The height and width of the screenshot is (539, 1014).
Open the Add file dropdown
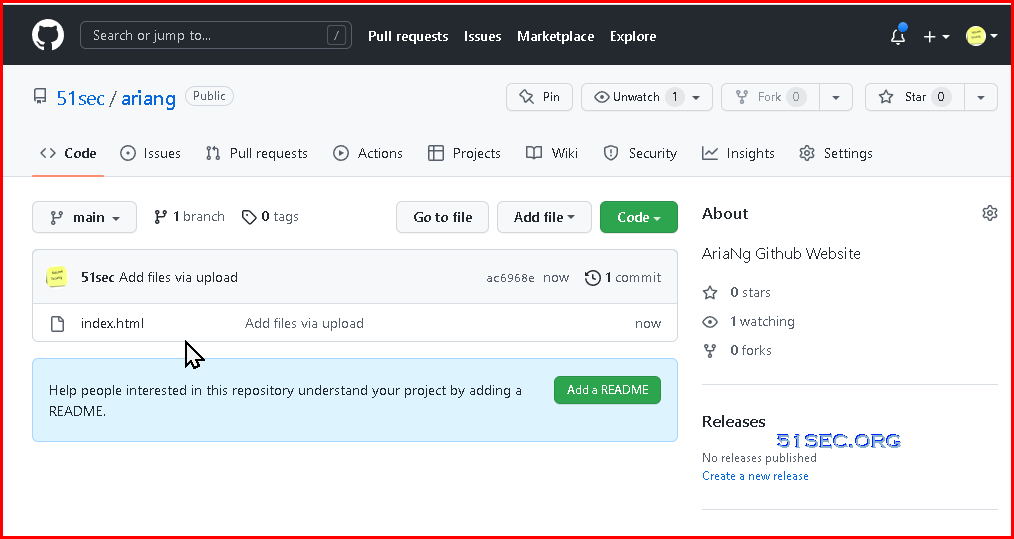[544, 217]
